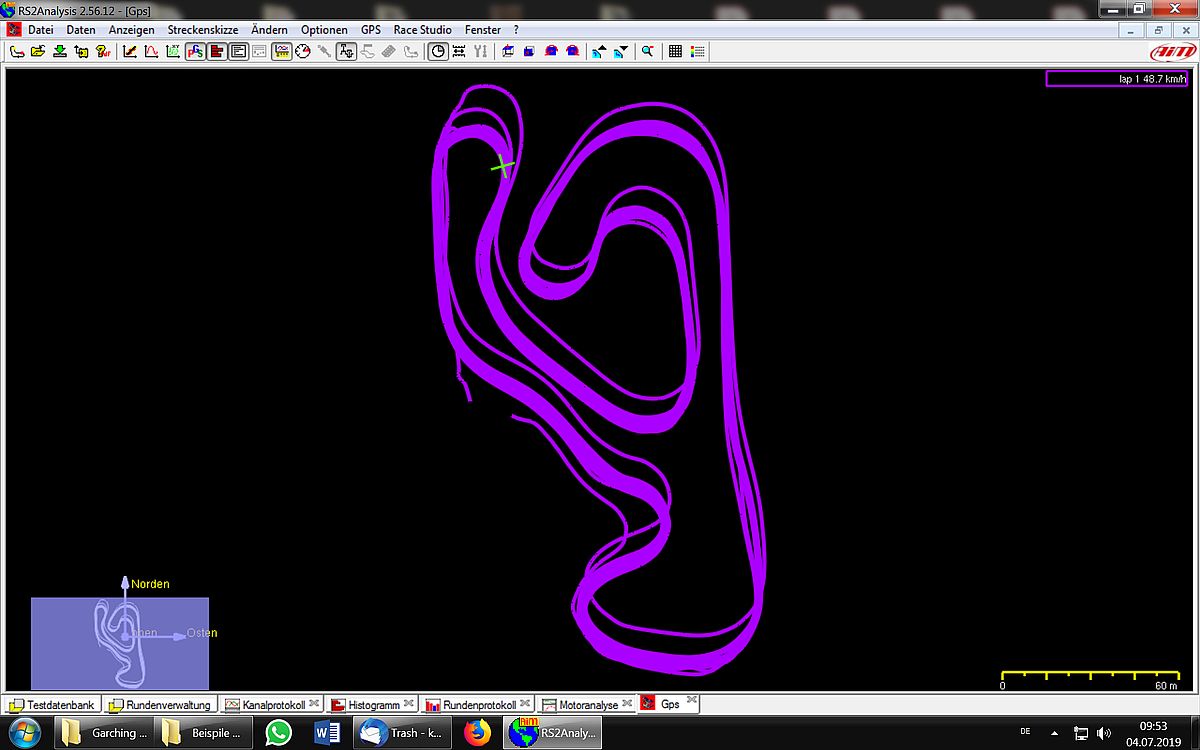Open the ? help menu
This screenshot has width=1200, height=750.
516,30
